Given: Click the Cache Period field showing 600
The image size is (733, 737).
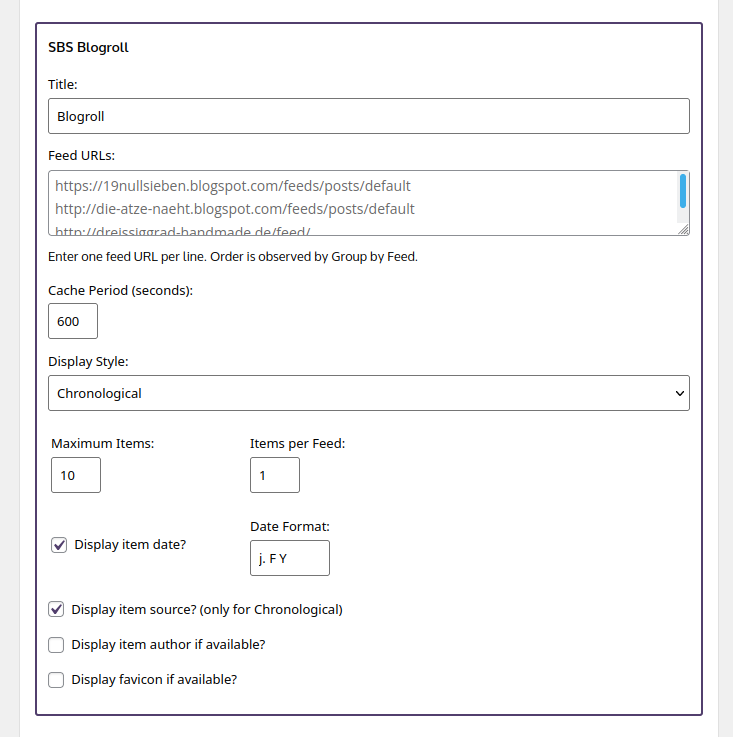Looking at the screenshot, I should [73, 321].
